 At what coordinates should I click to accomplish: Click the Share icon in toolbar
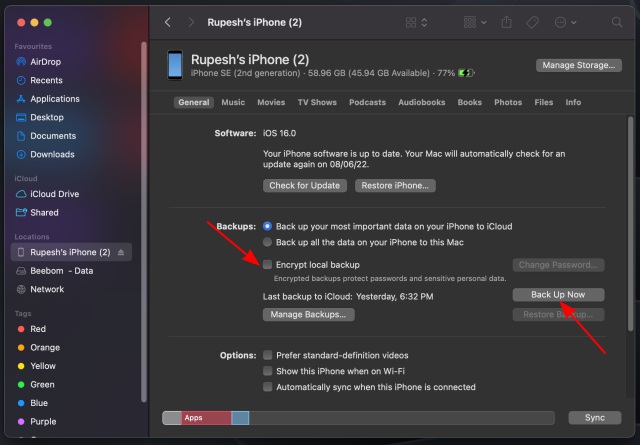[506, 22]
